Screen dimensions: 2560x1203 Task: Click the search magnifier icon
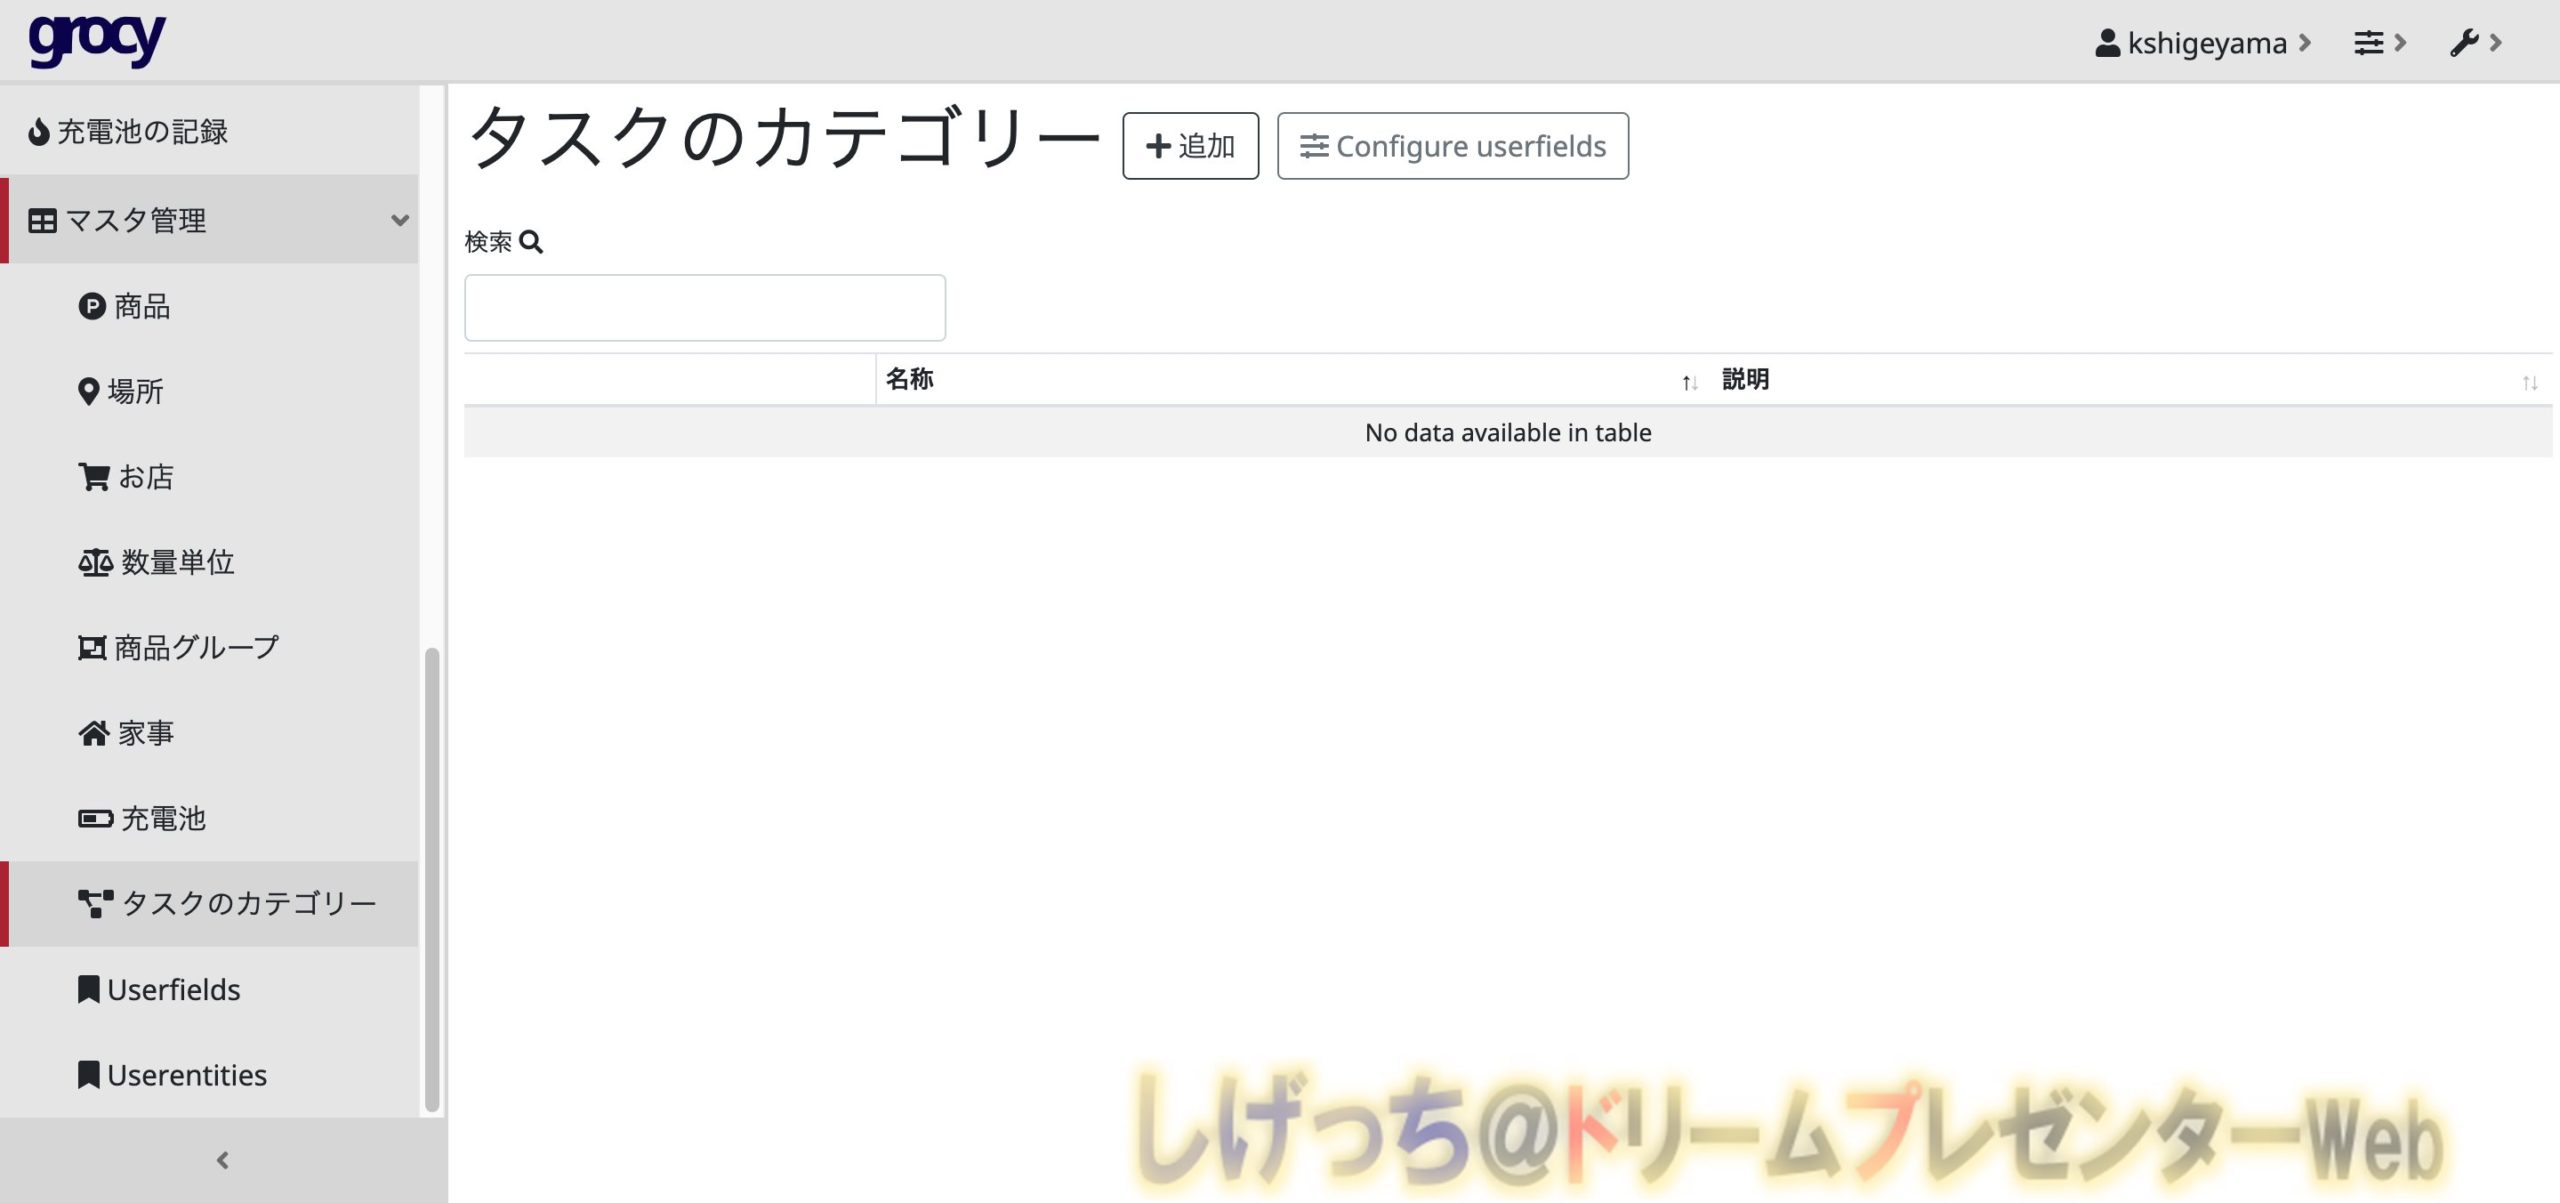pyautogui.click(x=532, y=242)
